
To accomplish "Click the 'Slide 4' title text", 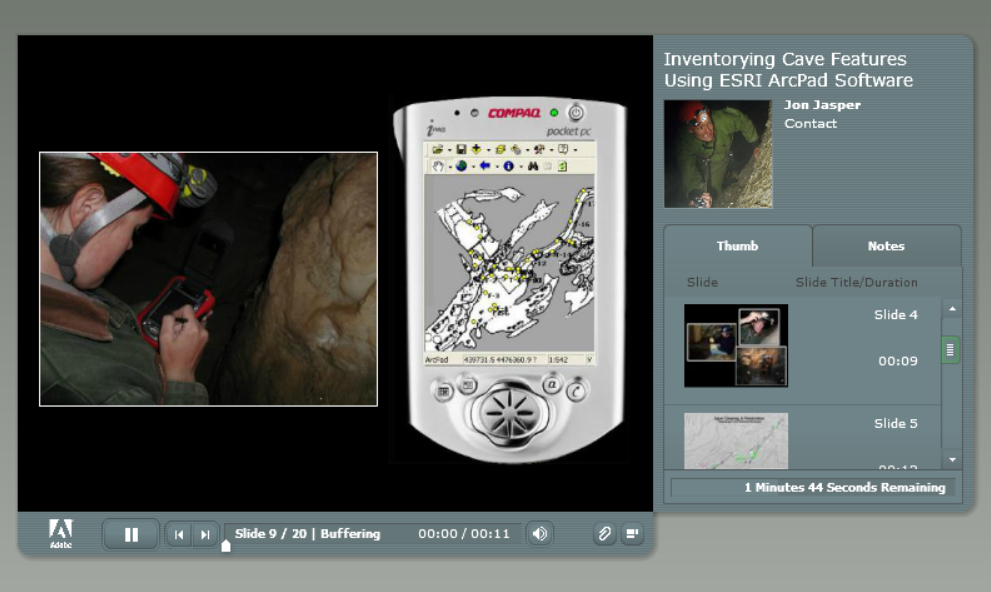I will 896,315.
